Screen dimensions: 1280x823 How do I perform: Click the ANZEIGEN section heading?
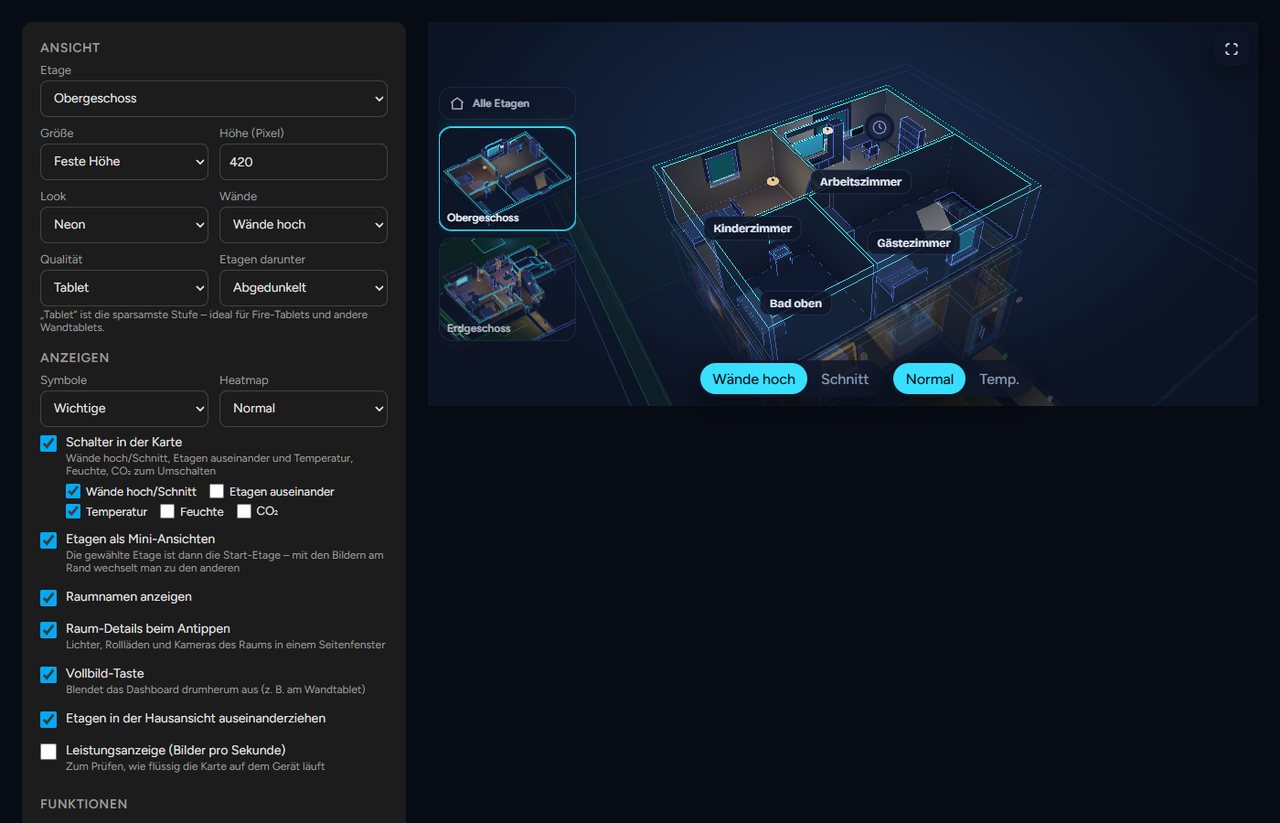click(x=75, y=358)
